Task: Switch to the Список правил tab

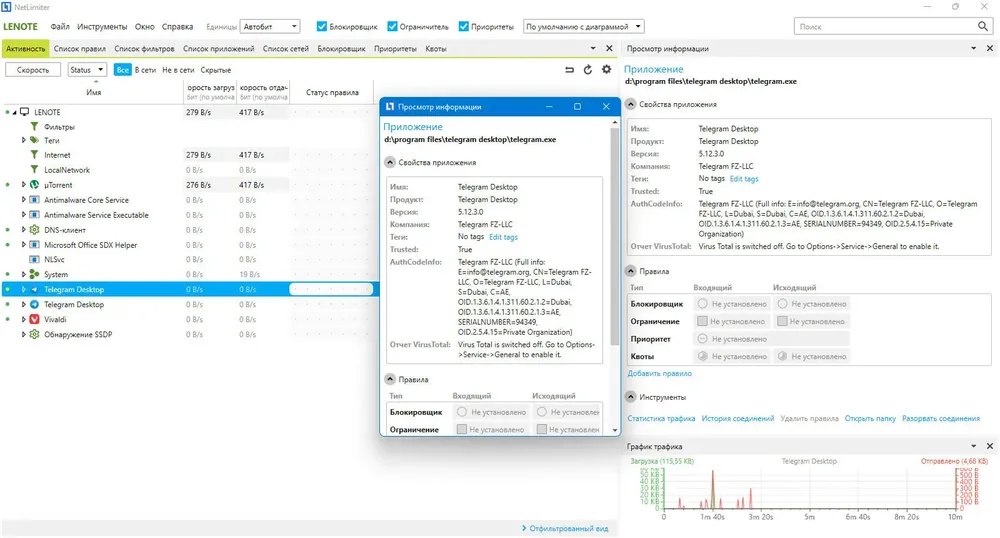Action: pyautogui.click(x=82, y=48)
